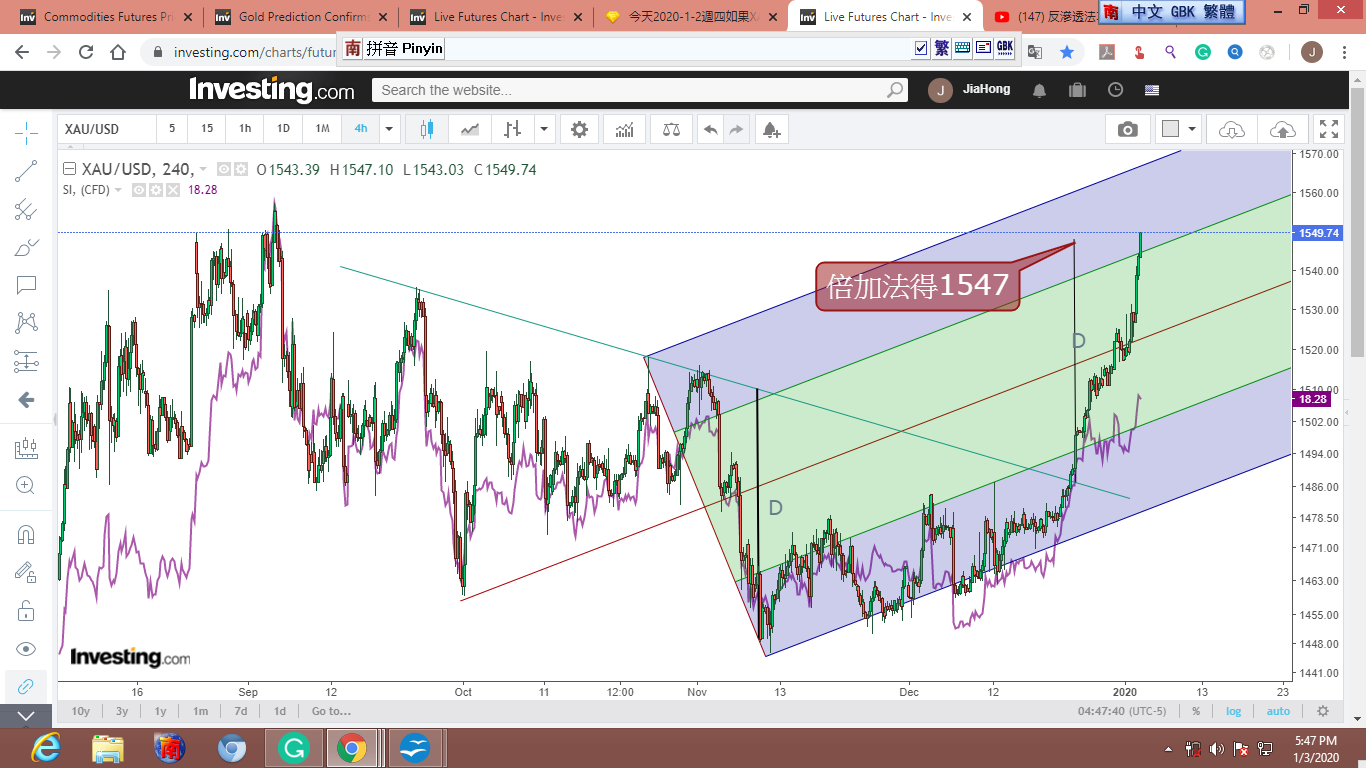Take a chart snapshot with camera icon
Screen dimensions: 1366x768
pyautogui.click(x=1127, y=129)
